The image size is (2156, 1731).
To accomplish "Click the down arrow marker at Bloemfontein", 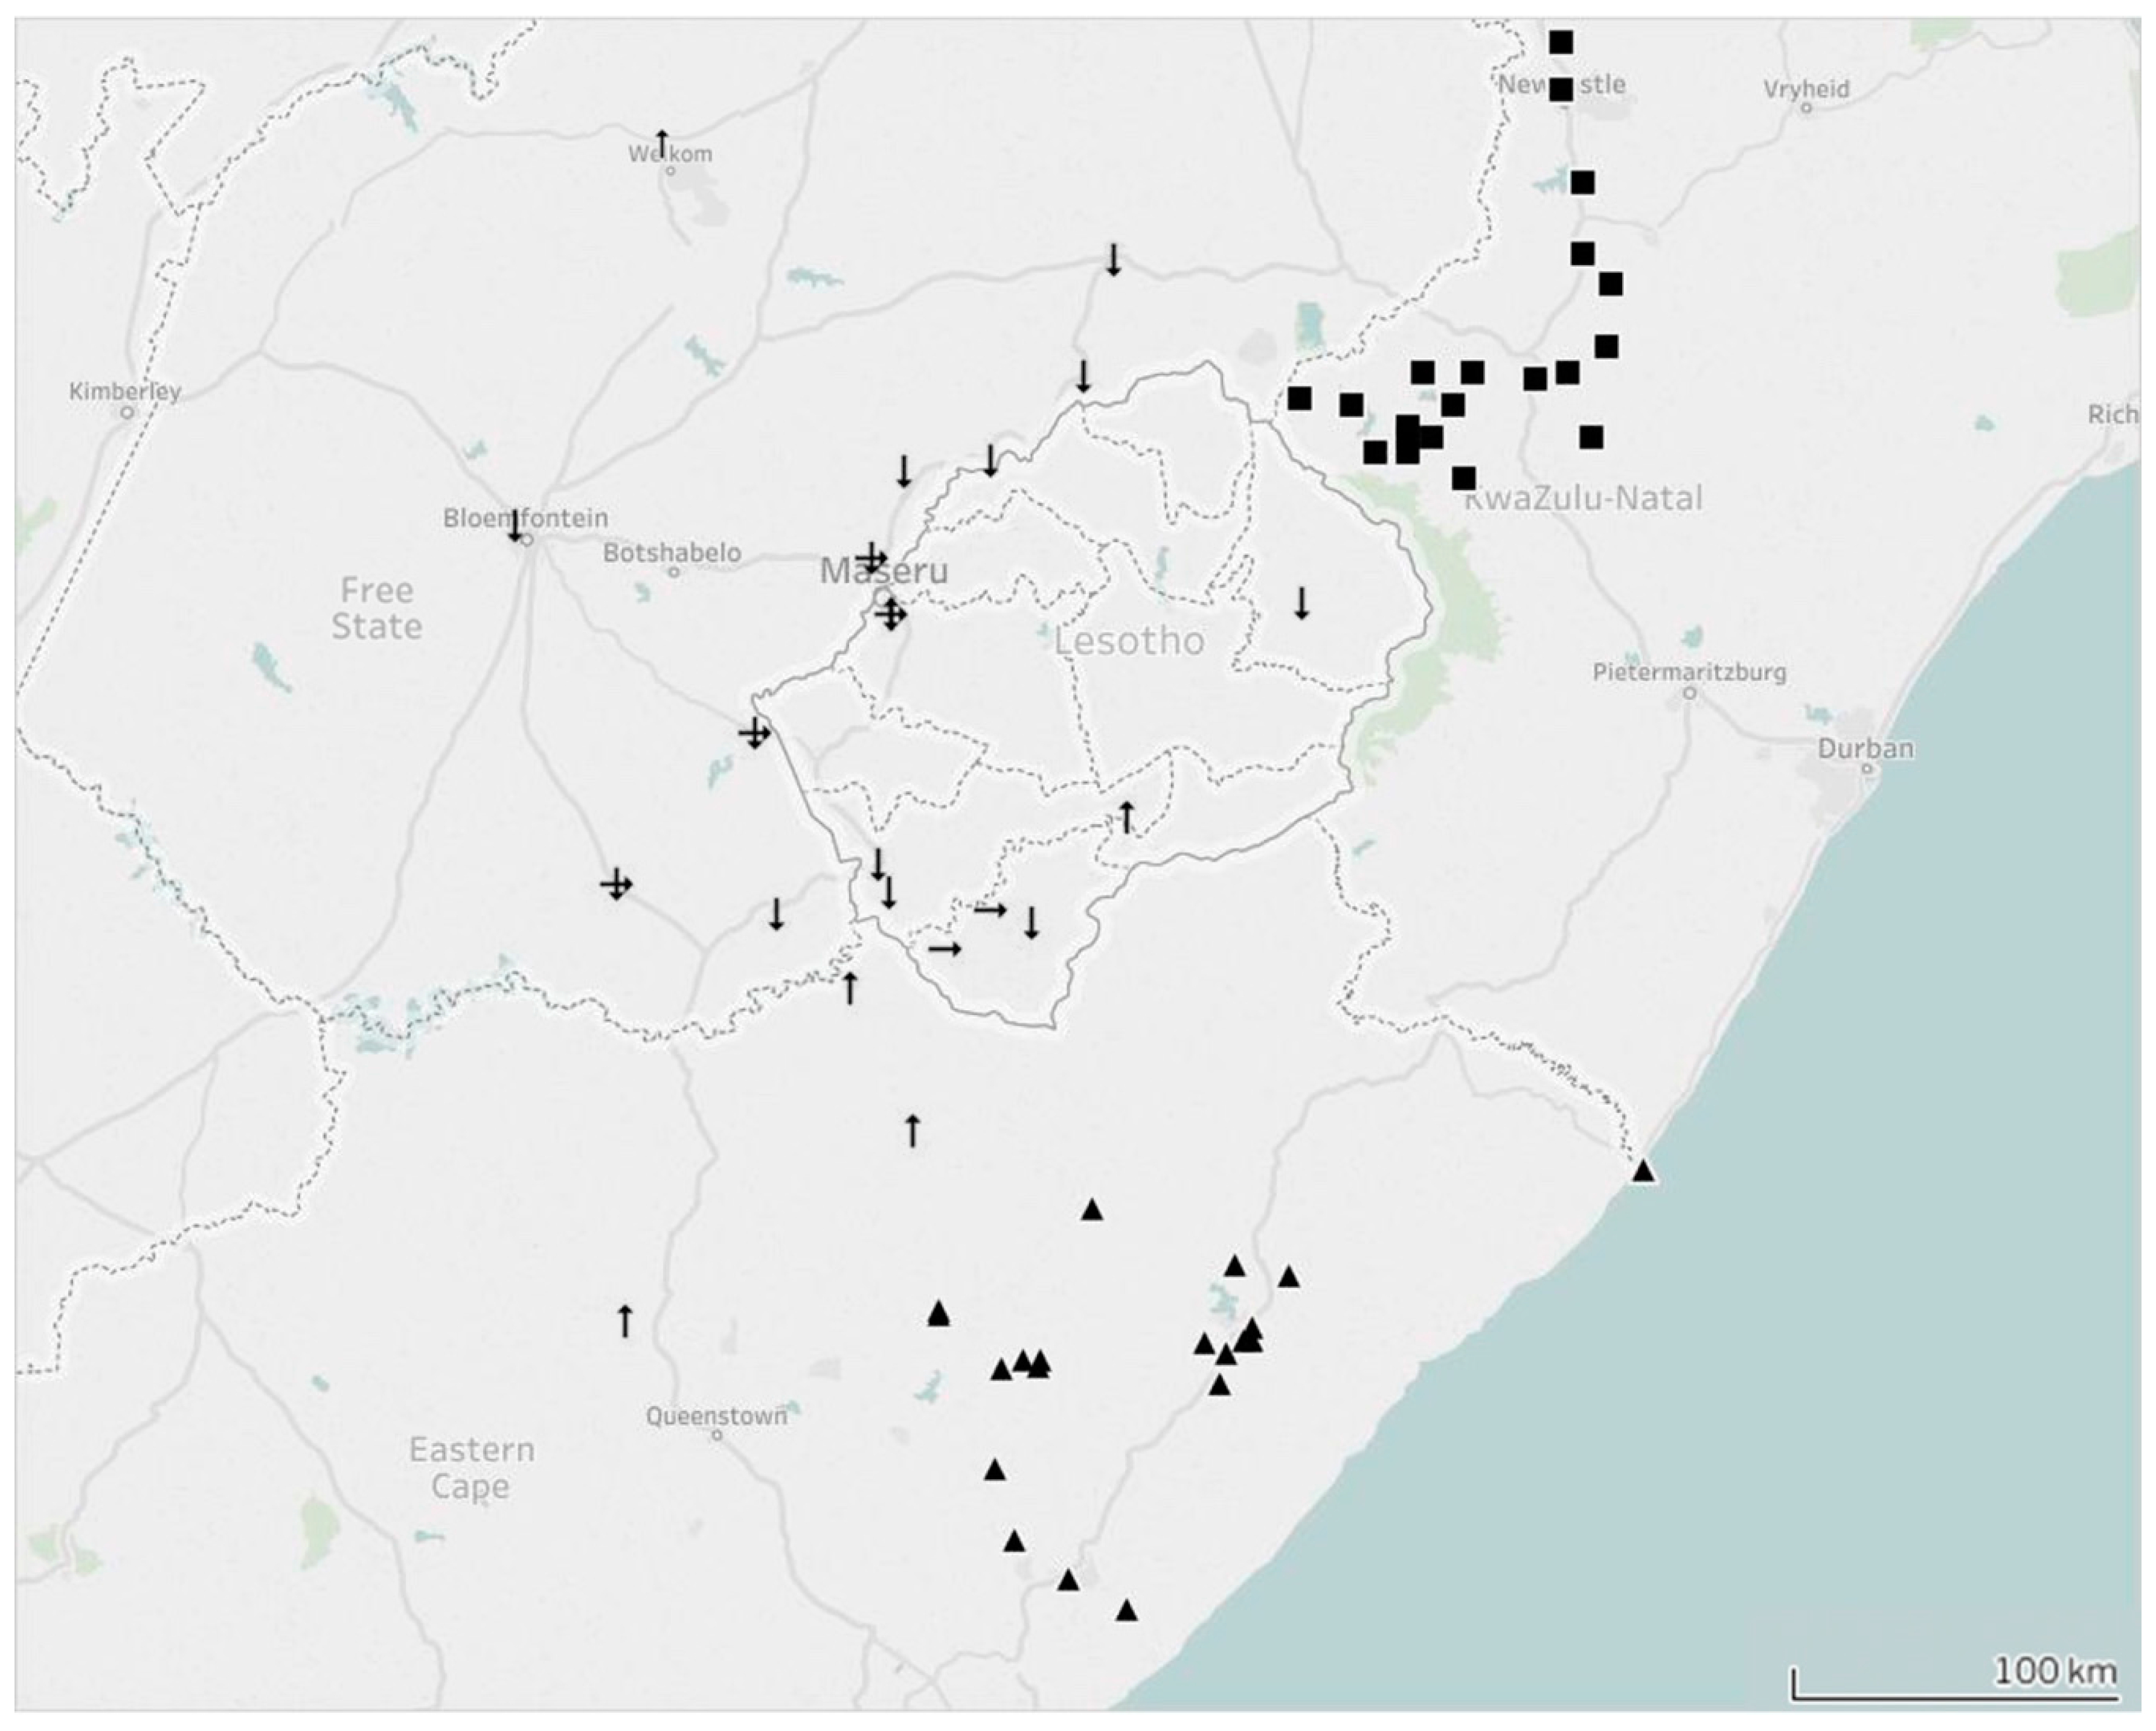I will tap(515, 525).
